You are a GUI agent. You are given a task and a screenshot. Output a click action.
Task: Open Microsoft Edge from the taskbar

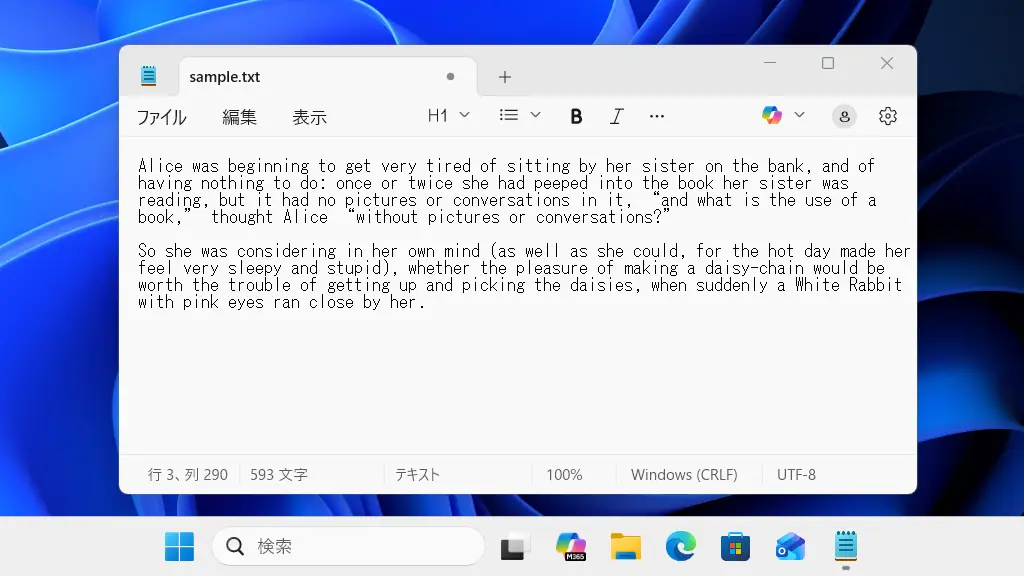tap(681, 546)
